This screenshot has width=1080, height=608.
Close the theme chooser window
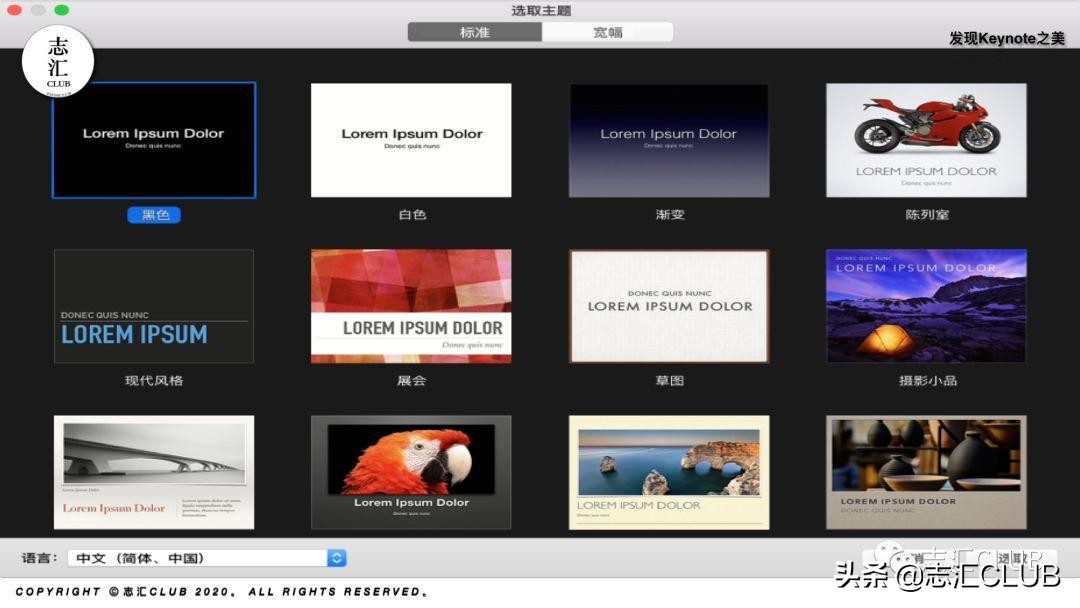pos(15,10)
